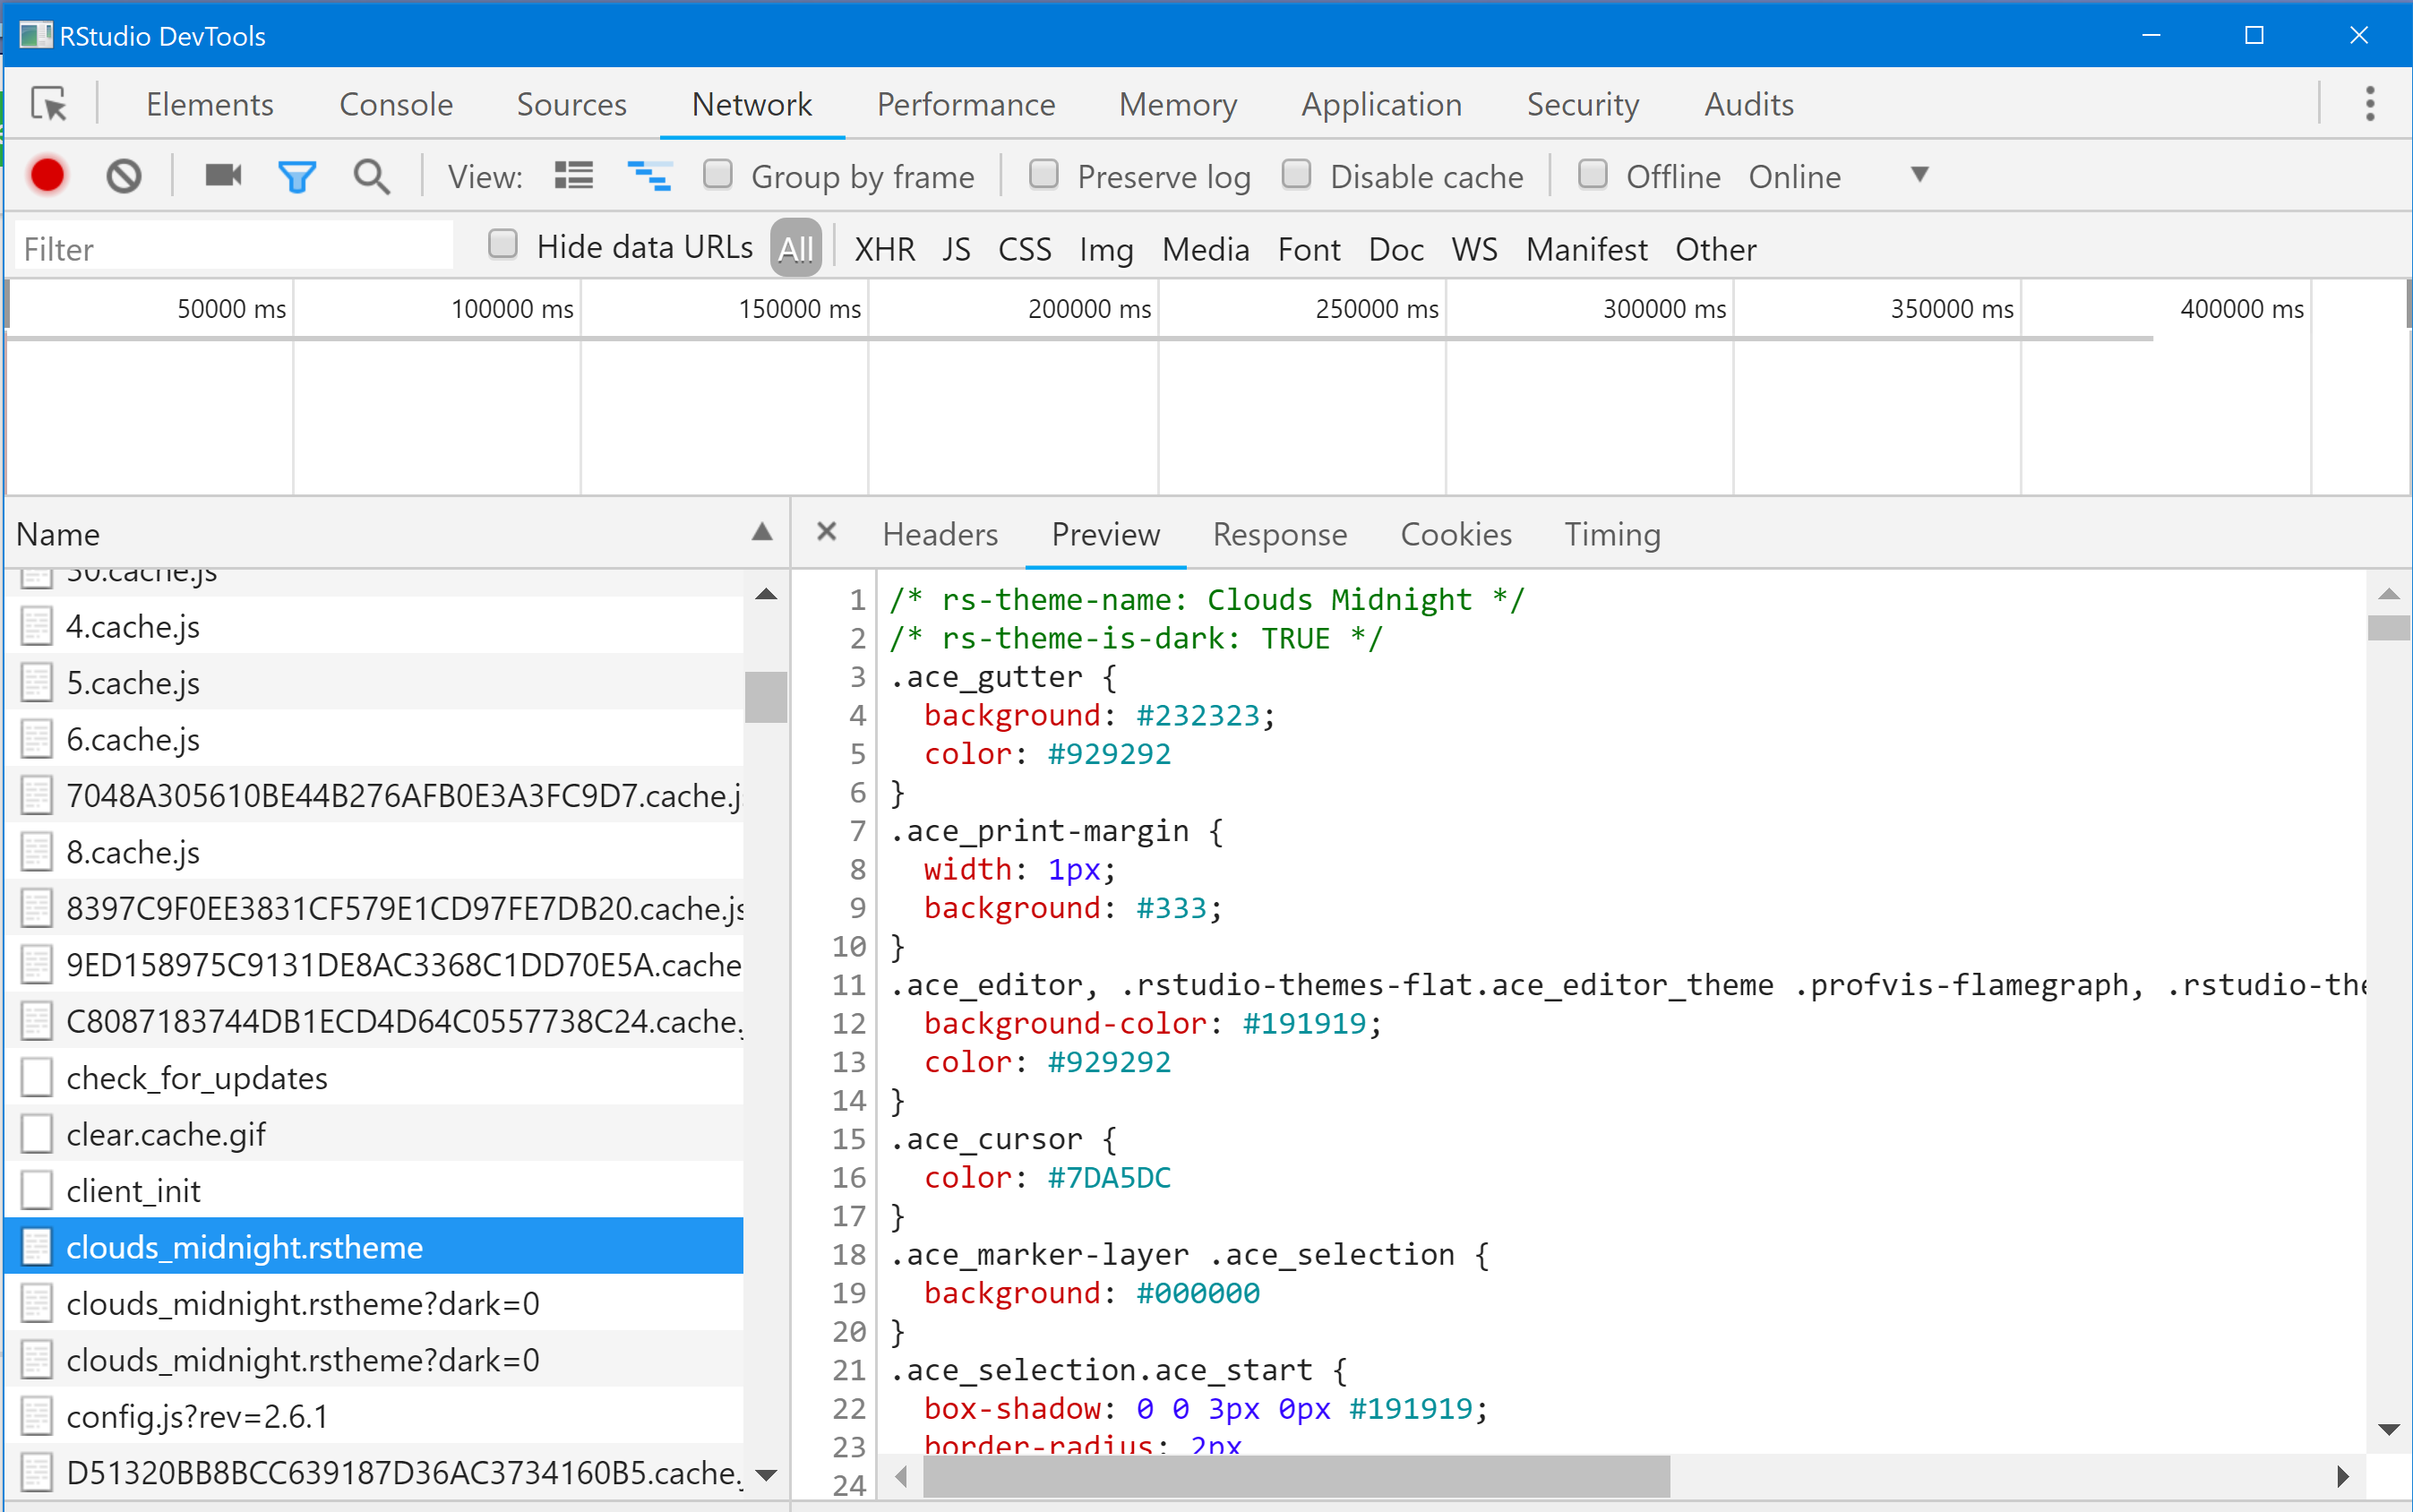Open the Response tab for this request
The image size is (2413, 1512).
pyautogui.click(x=1279, y=534)
